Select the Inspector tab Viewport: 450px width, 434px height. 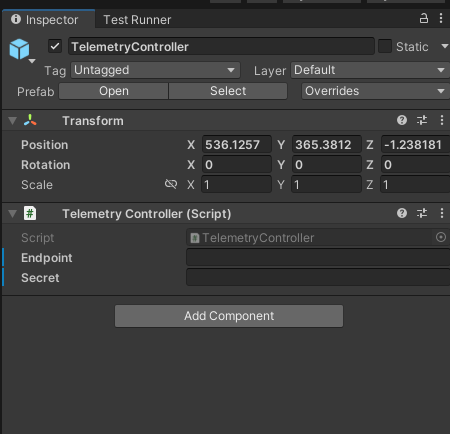49,19
